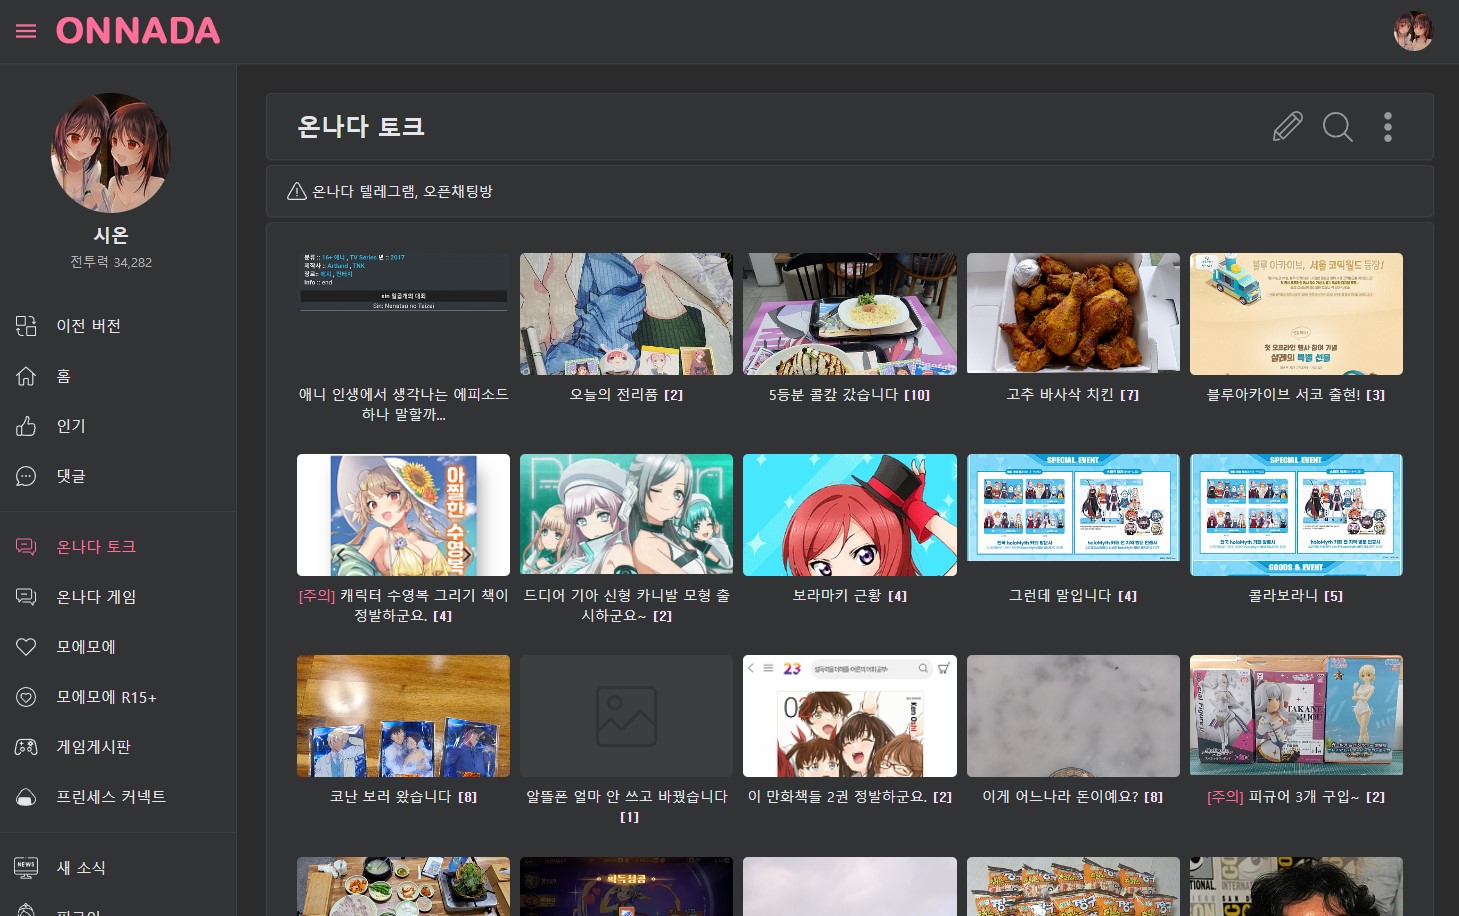This screenshot has height=916, width=1459.
Task: Open 프린세스 커넥트 board
Action: coord(110,797)
